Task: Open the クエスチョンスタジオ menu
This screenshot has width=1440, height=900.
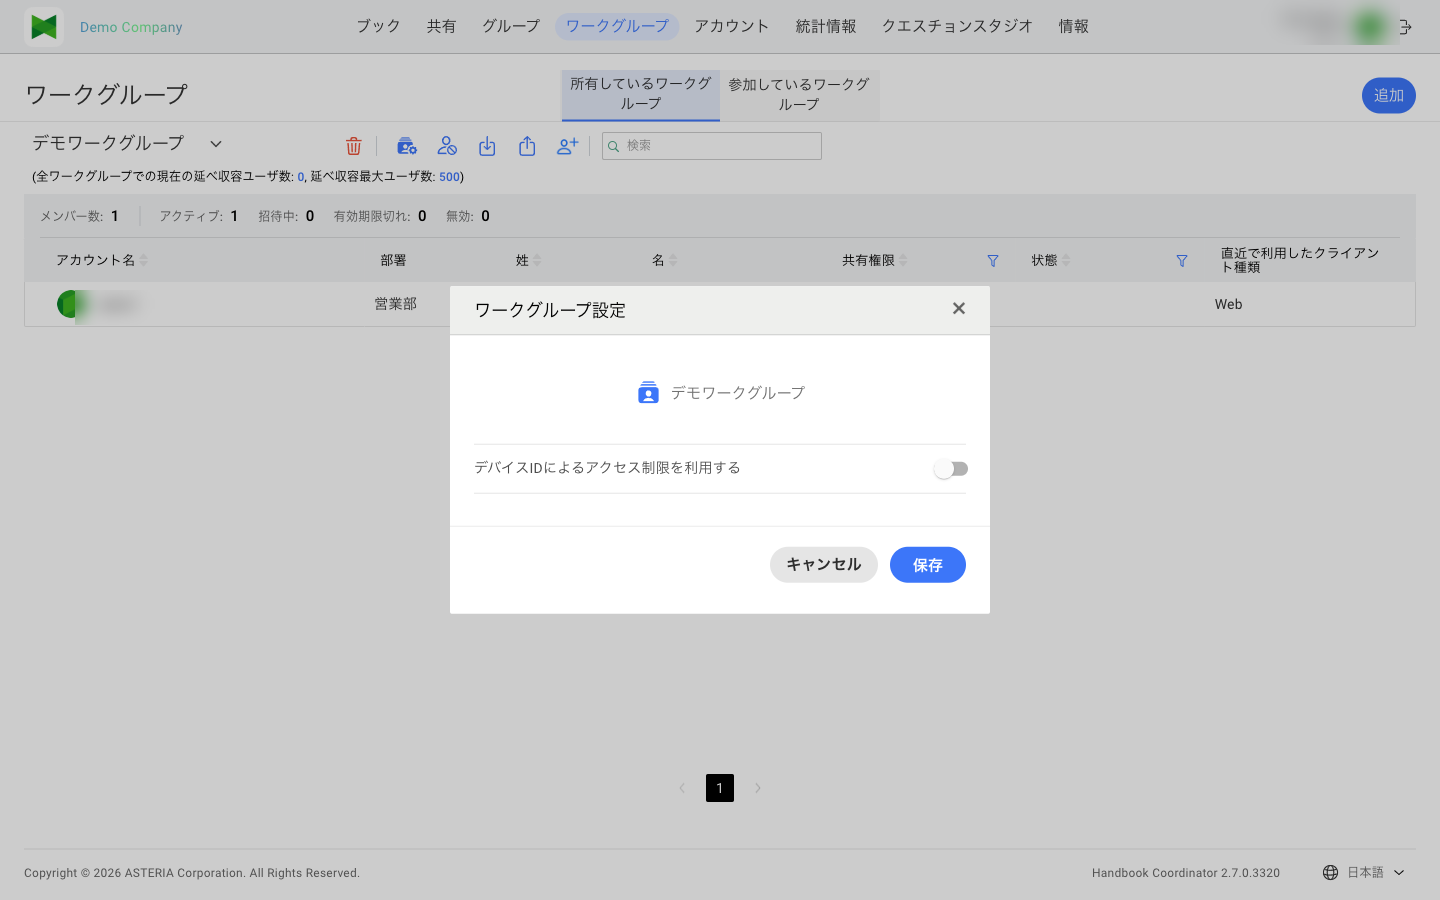Action: [x=957, y=26]
